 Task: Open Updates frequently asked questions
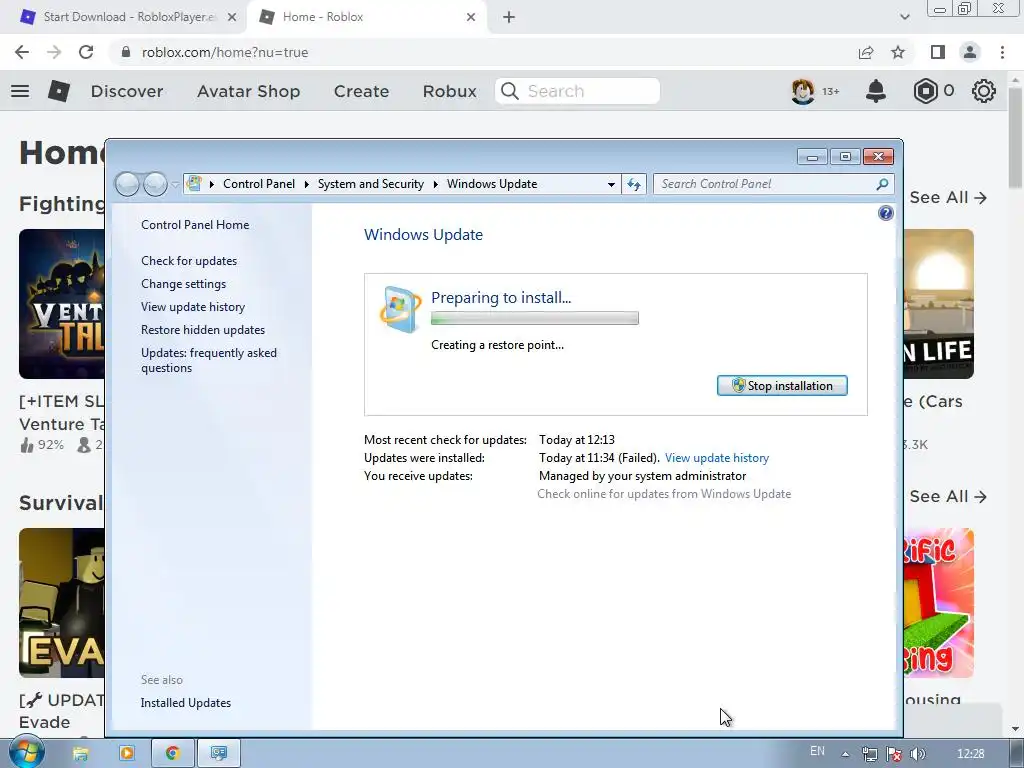209,360
